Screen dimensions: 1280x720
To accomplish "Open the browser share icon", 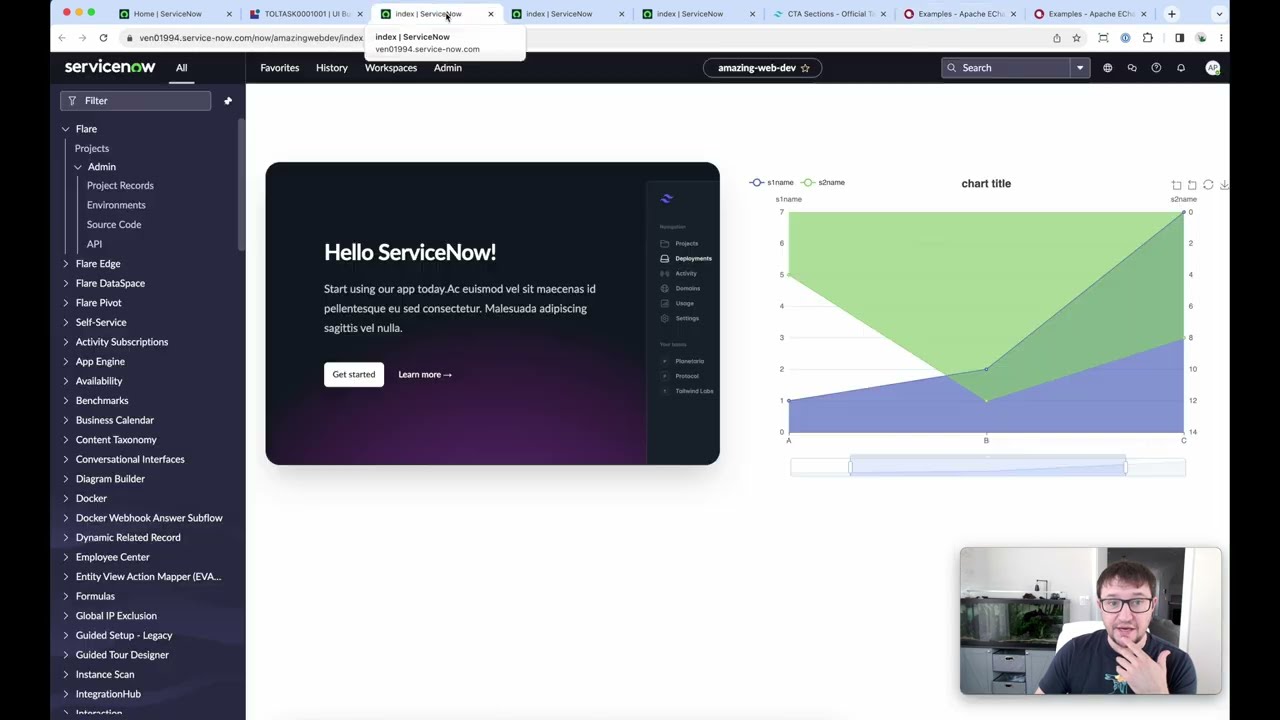I will point(1057,38).
